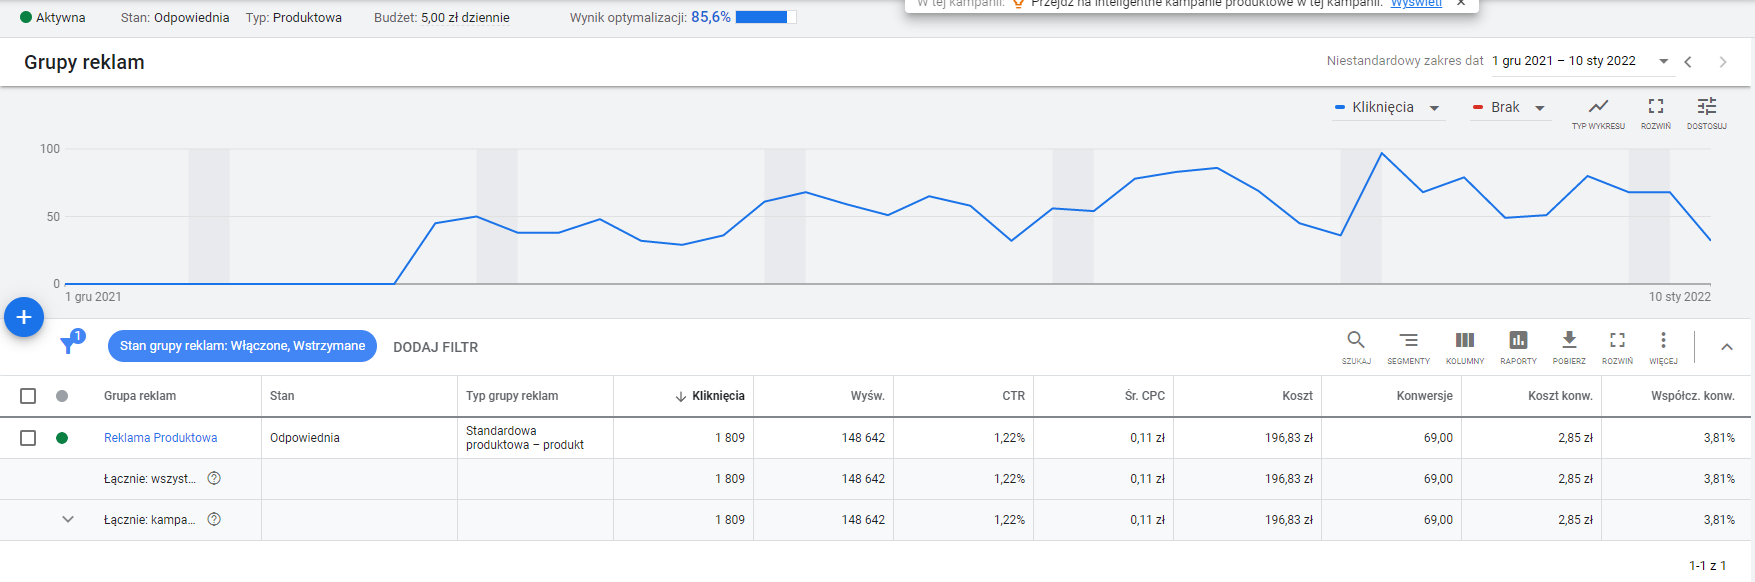The height and width of the screenshot is (582, 1755).
Task: Open the Reklama Produktowa ad group link
Action: tap(160, 438)
